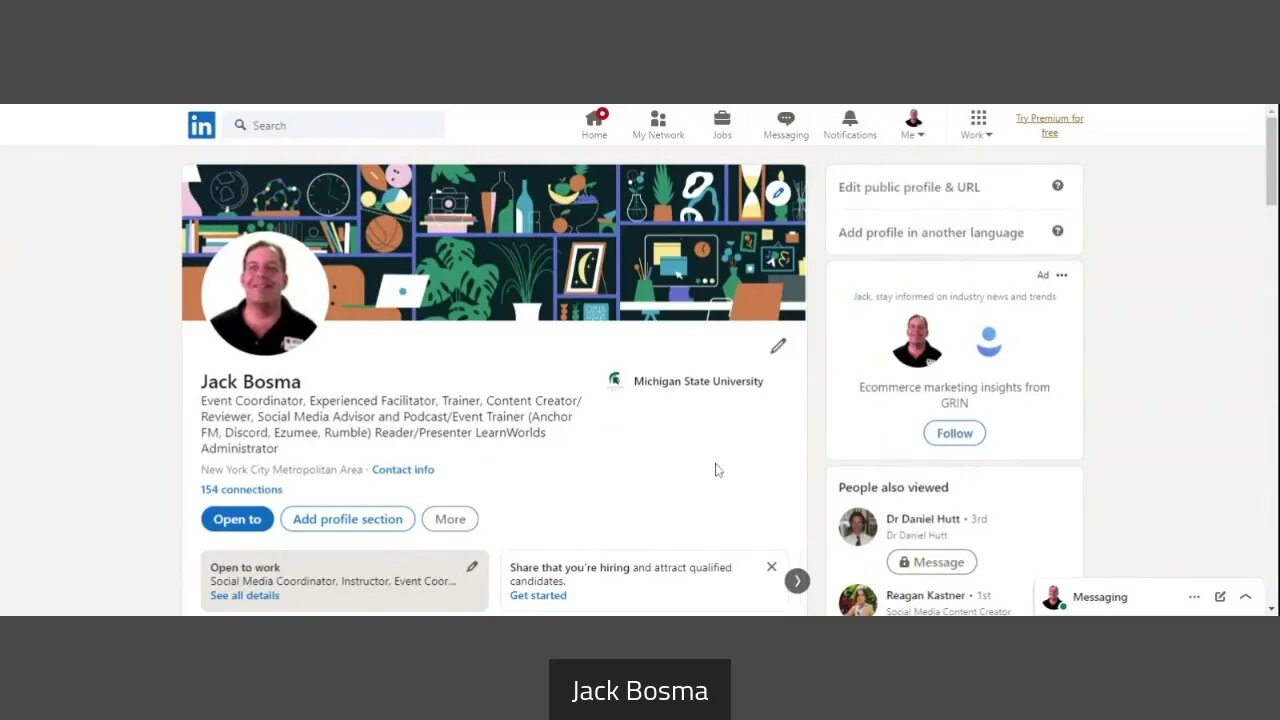The image size is (1280, 720).
Task: Click the Open to button
Action: pos(237,519)
